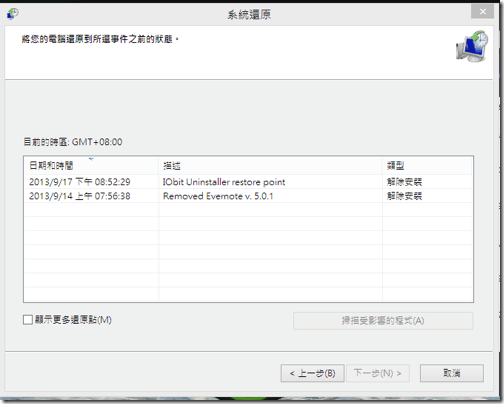Click the sort arrow above date column
Screen dimensions: 504x404
91,159
